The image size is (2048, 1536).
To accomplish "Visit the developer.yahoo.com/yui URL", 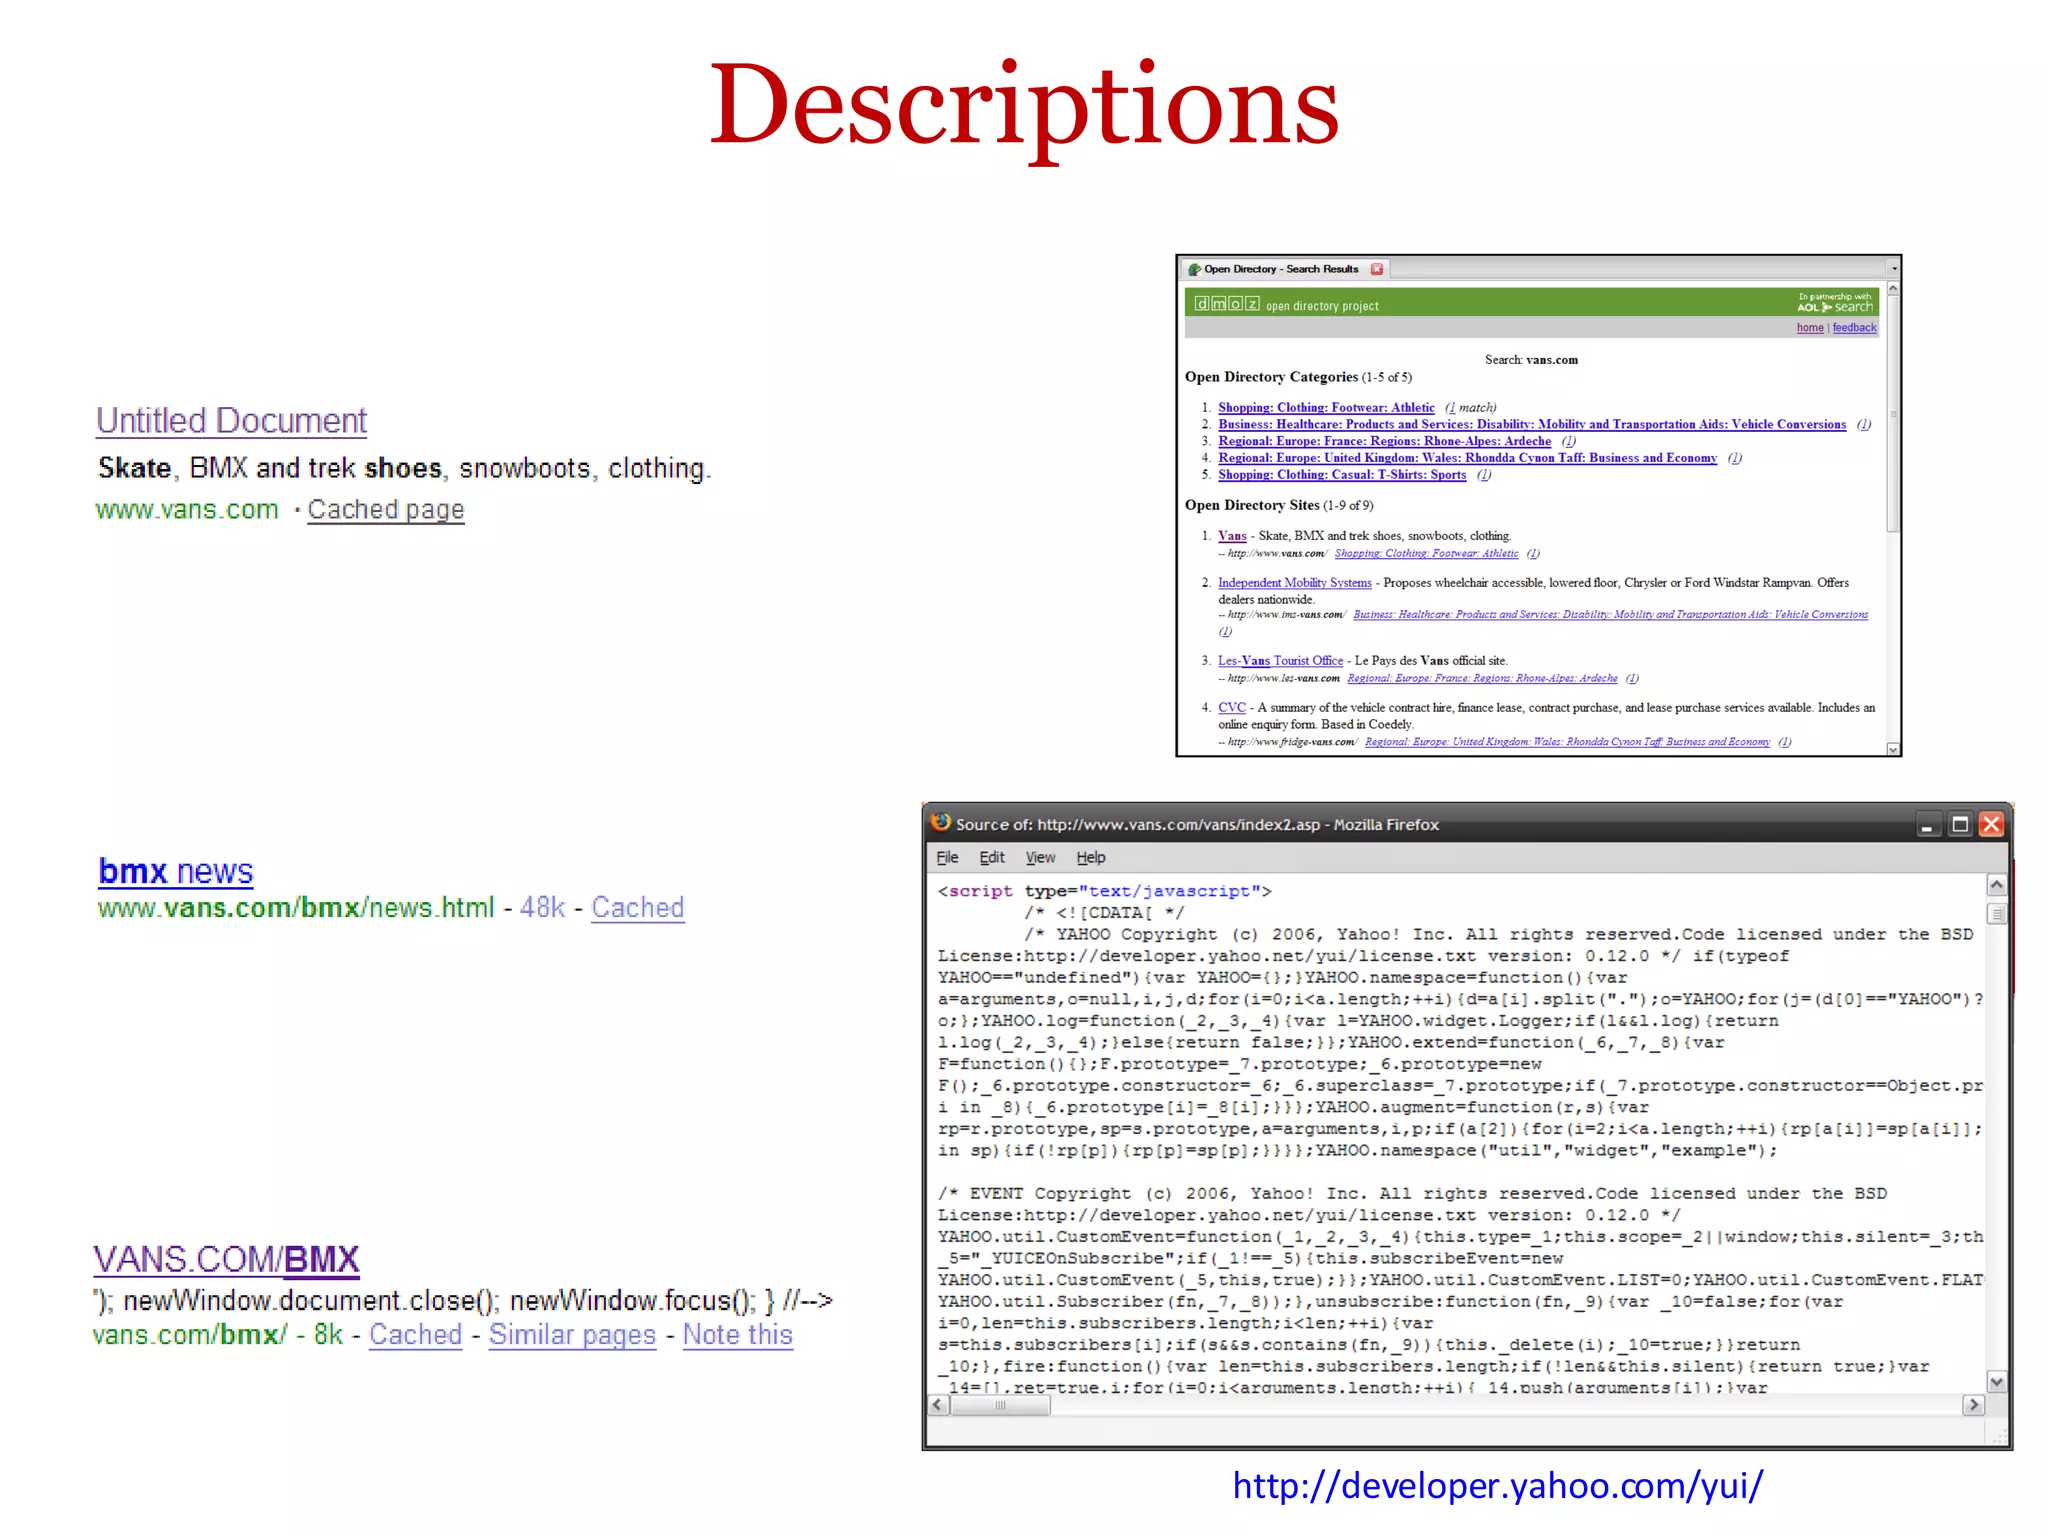I will coord(1497,1485).
